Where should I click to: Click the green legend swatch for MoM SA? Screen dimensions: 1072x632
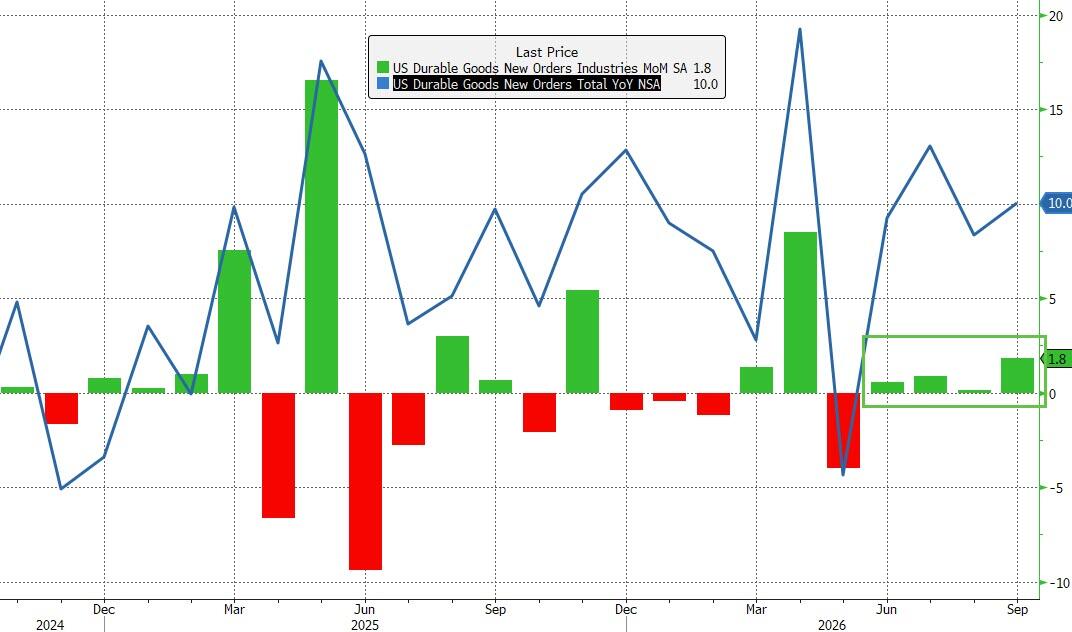coord(383,68)
